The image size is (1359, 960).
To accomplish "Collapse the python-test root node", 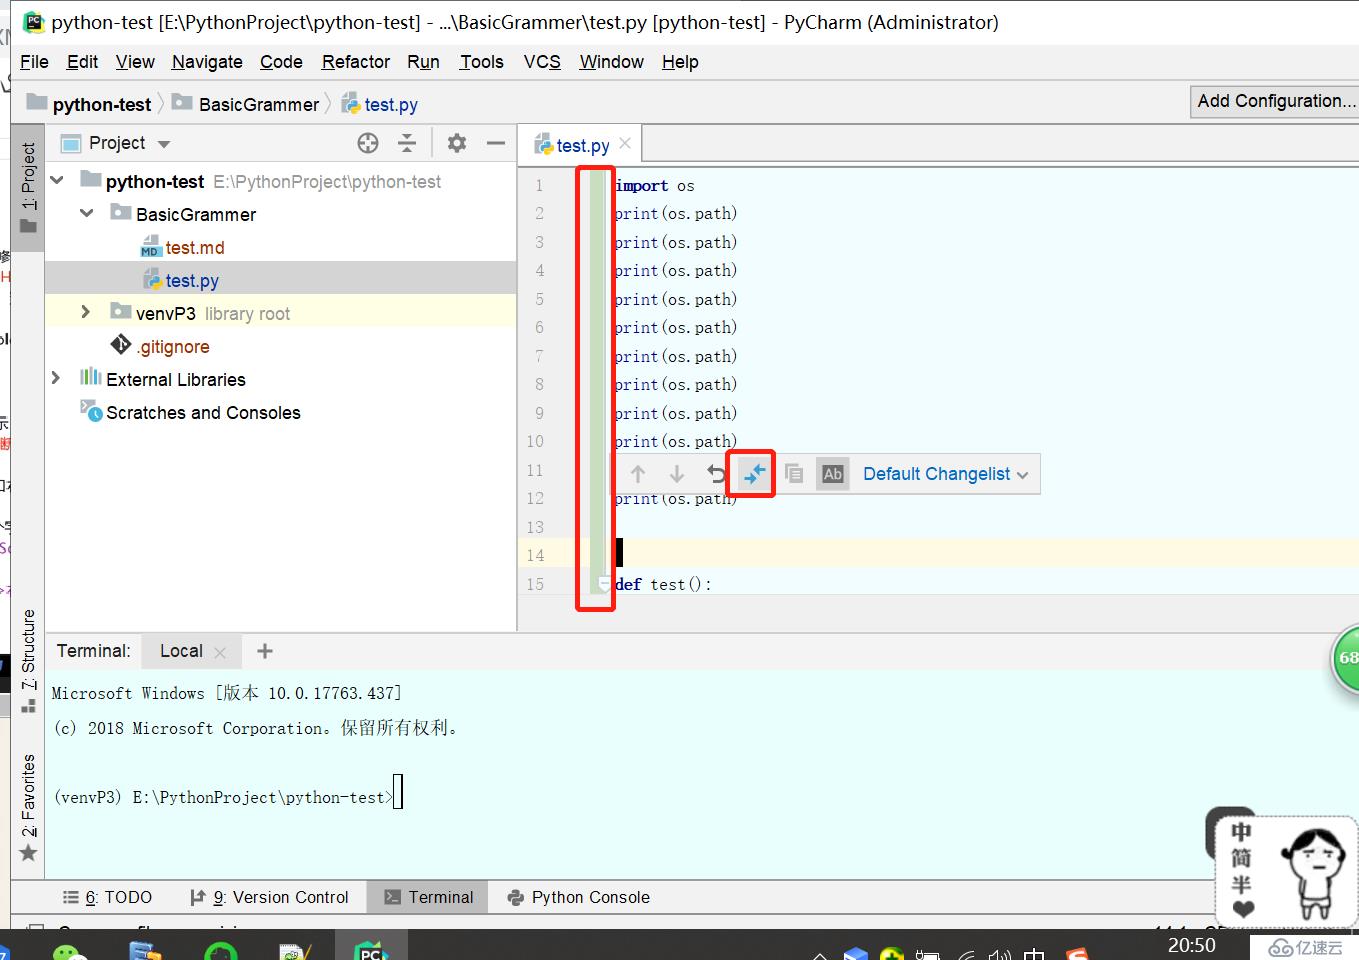I will (58, 181).
